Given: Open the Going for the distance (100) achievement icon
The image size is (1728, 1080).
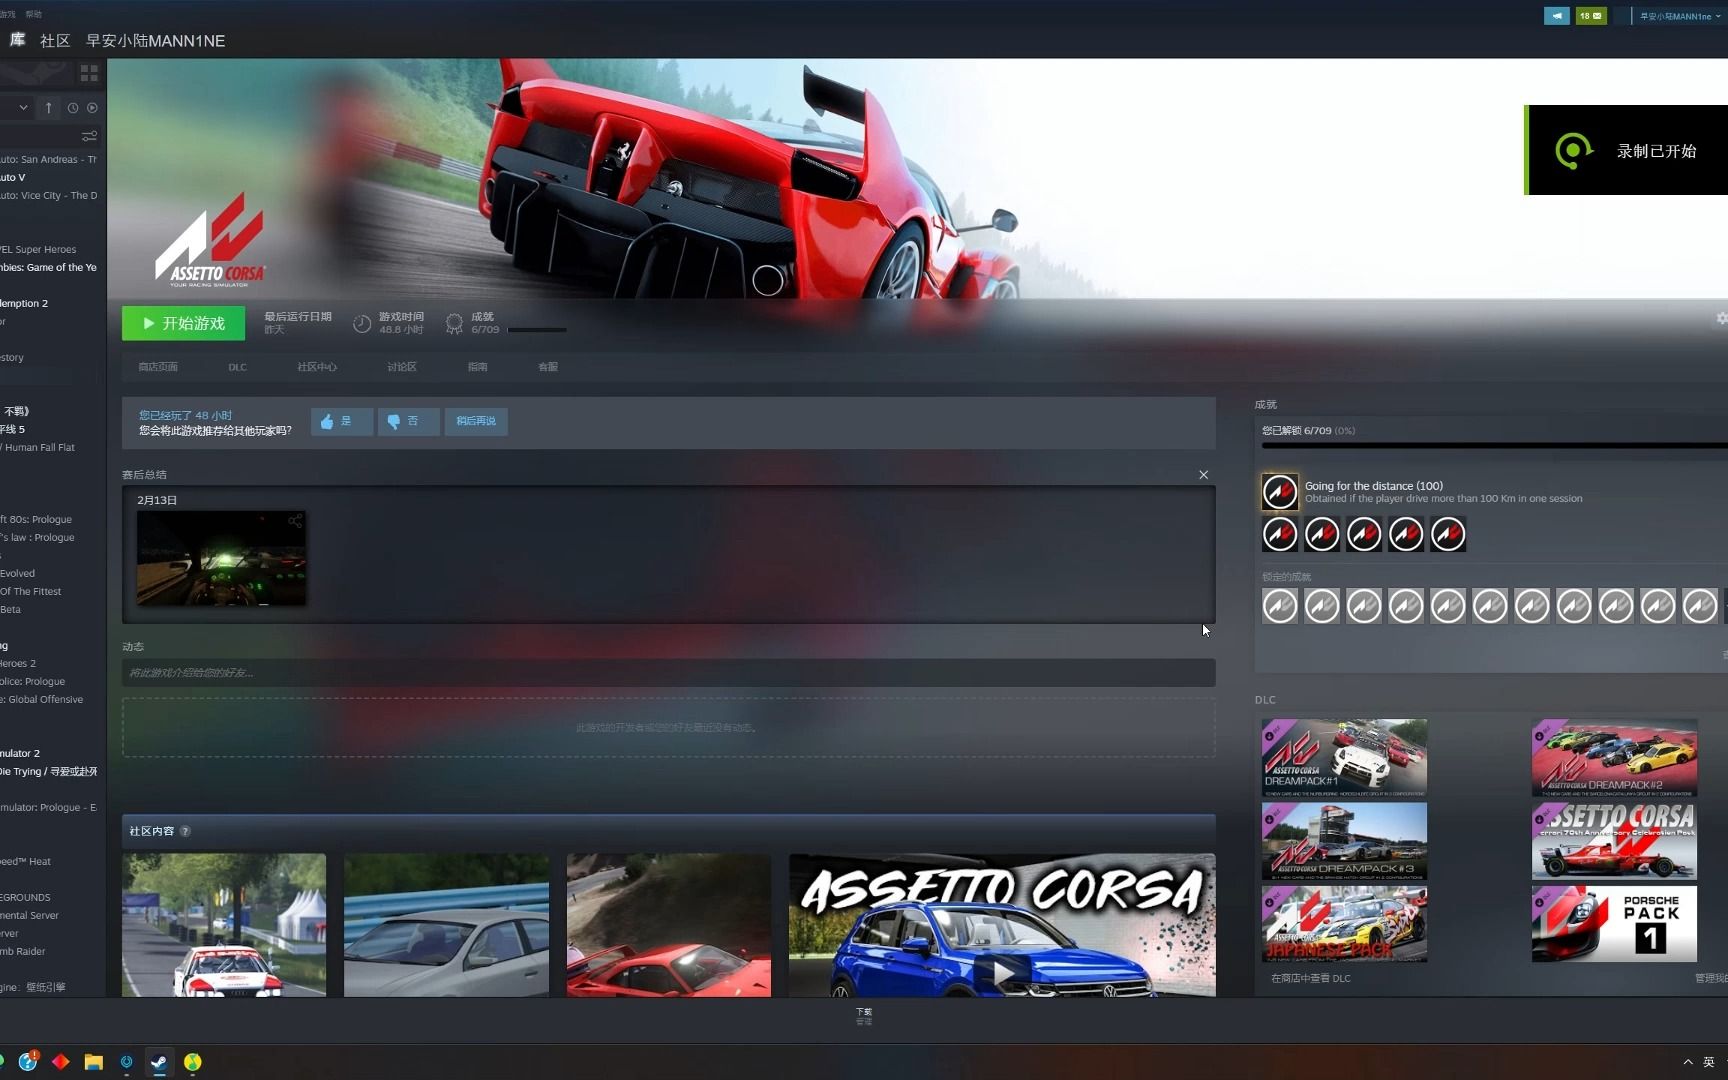Looking at the screenshot, I should click(1280, 492).
